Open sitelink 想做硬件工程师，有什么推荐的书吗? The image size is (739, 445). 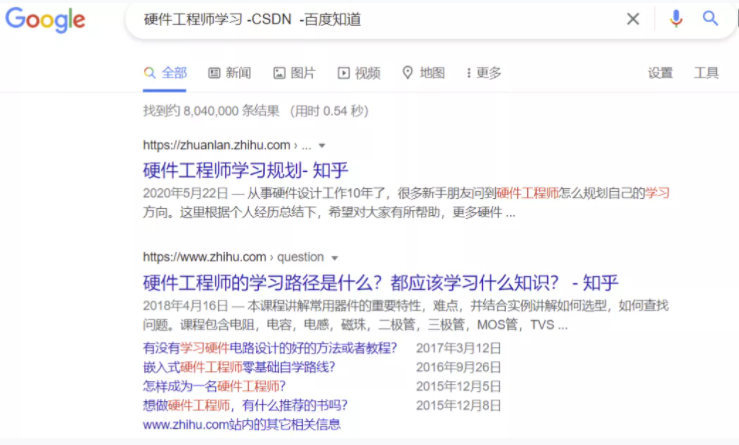245,405
